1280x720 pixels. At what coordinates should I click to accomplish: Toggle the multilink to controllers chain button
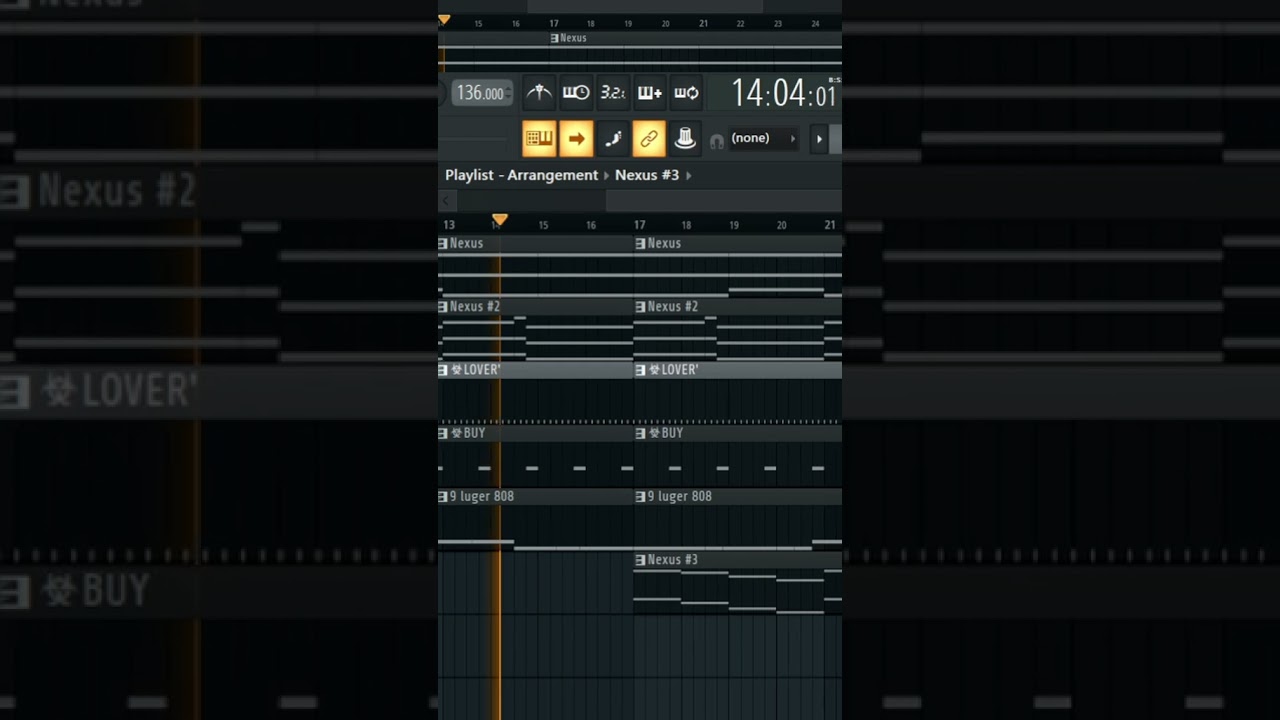point(649,139)
